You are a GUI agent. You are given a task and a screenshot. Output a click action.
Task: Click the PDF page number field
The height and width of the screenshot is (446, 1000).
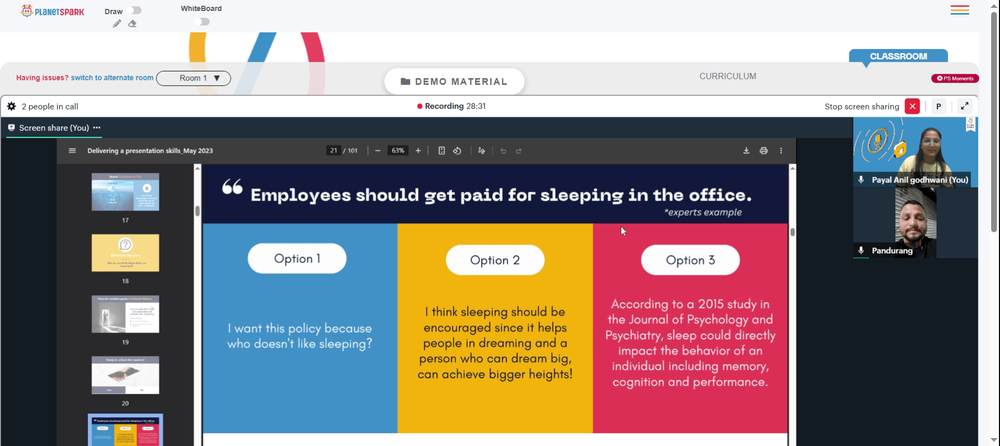[334, 151]
